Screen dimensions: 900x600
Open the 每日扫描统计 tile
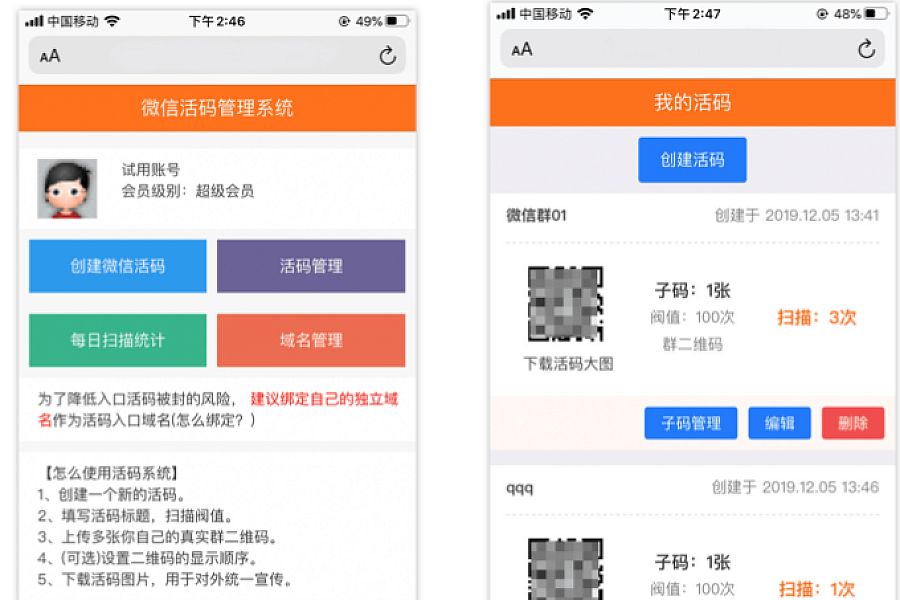pos(118,340)
